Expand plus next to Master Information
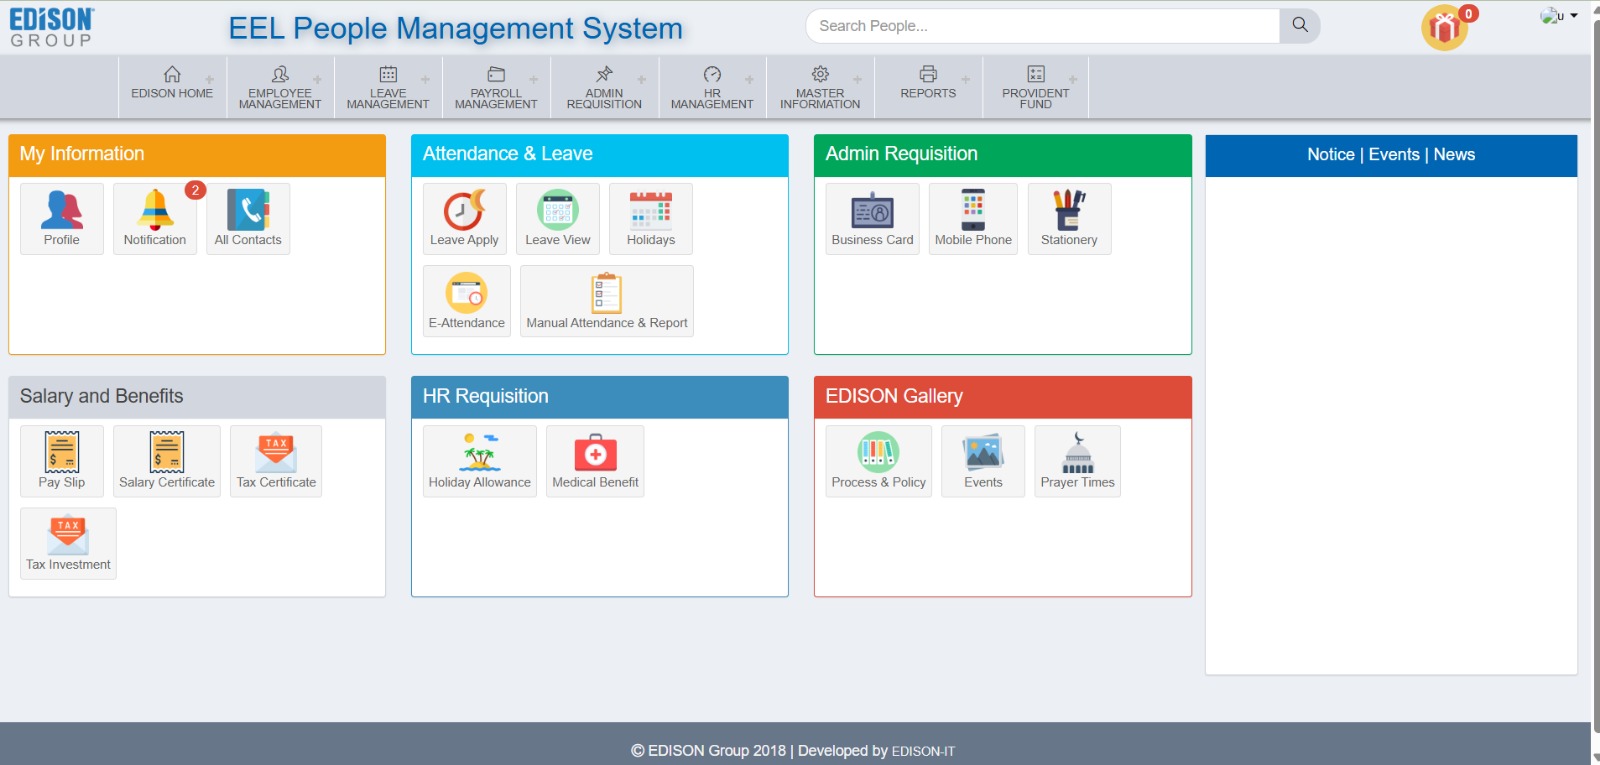This screenshot has width=1600, height=765. pyautogui.click(x=857, y=80)
